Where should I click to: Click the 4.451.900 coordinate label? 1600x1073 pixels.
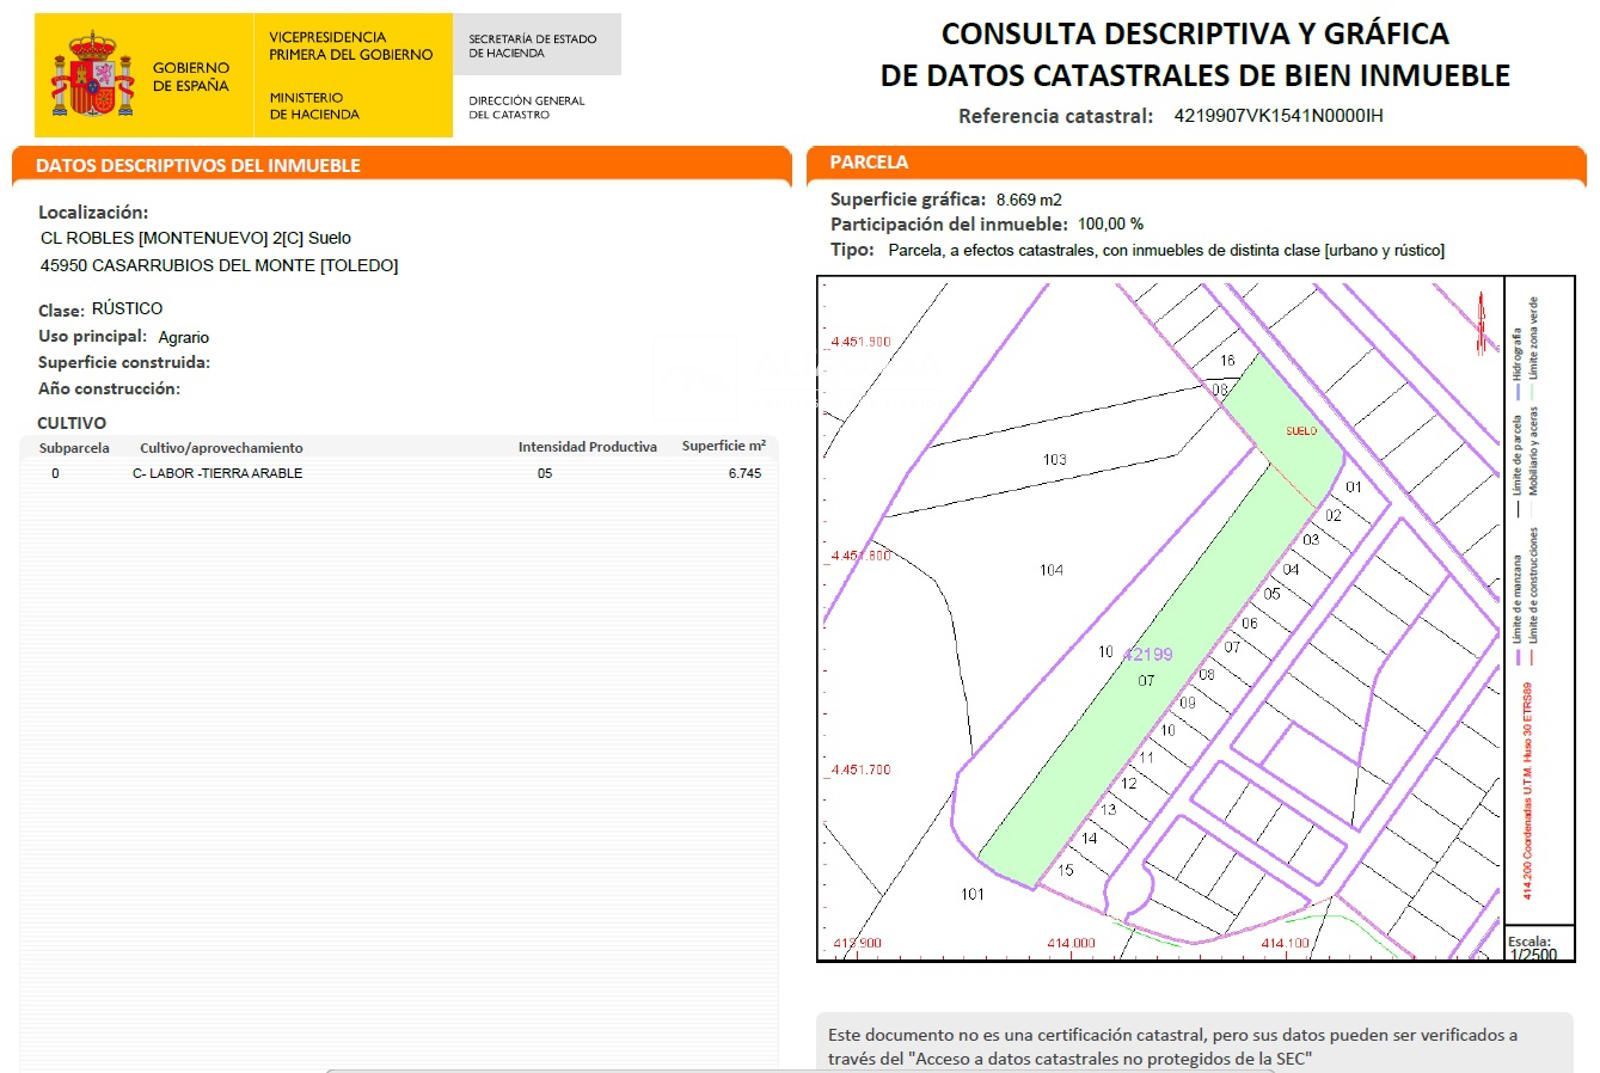(860, 342)
